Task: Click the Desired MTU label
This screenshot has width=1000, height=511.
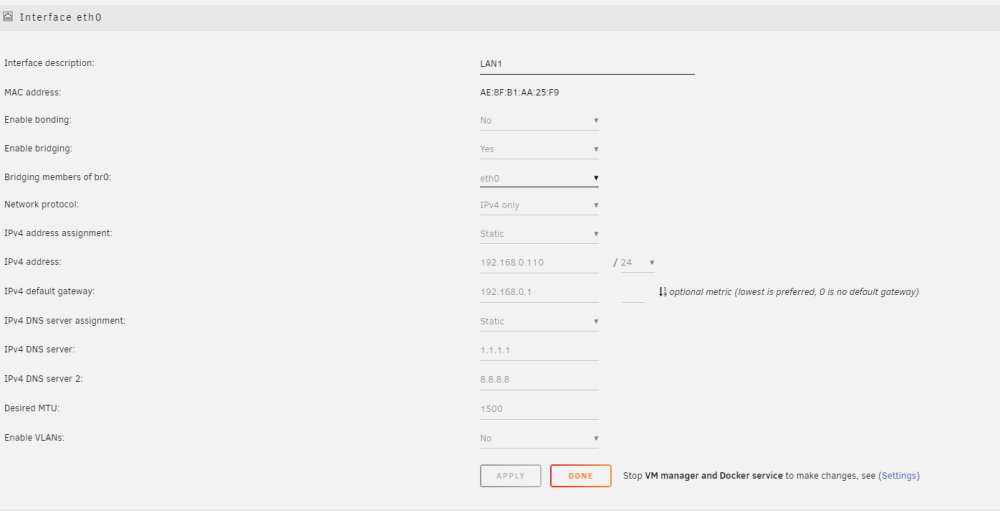Action: (32, 408)
